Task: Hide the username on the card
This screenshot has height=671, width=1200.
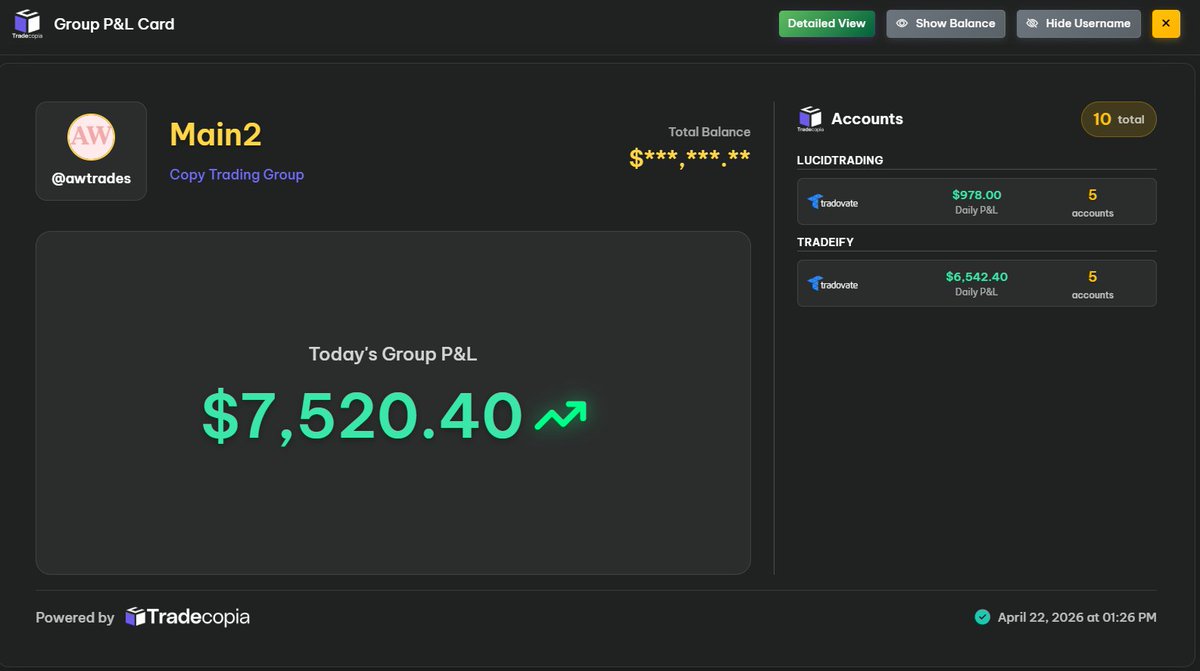Action: point(1078,23)
